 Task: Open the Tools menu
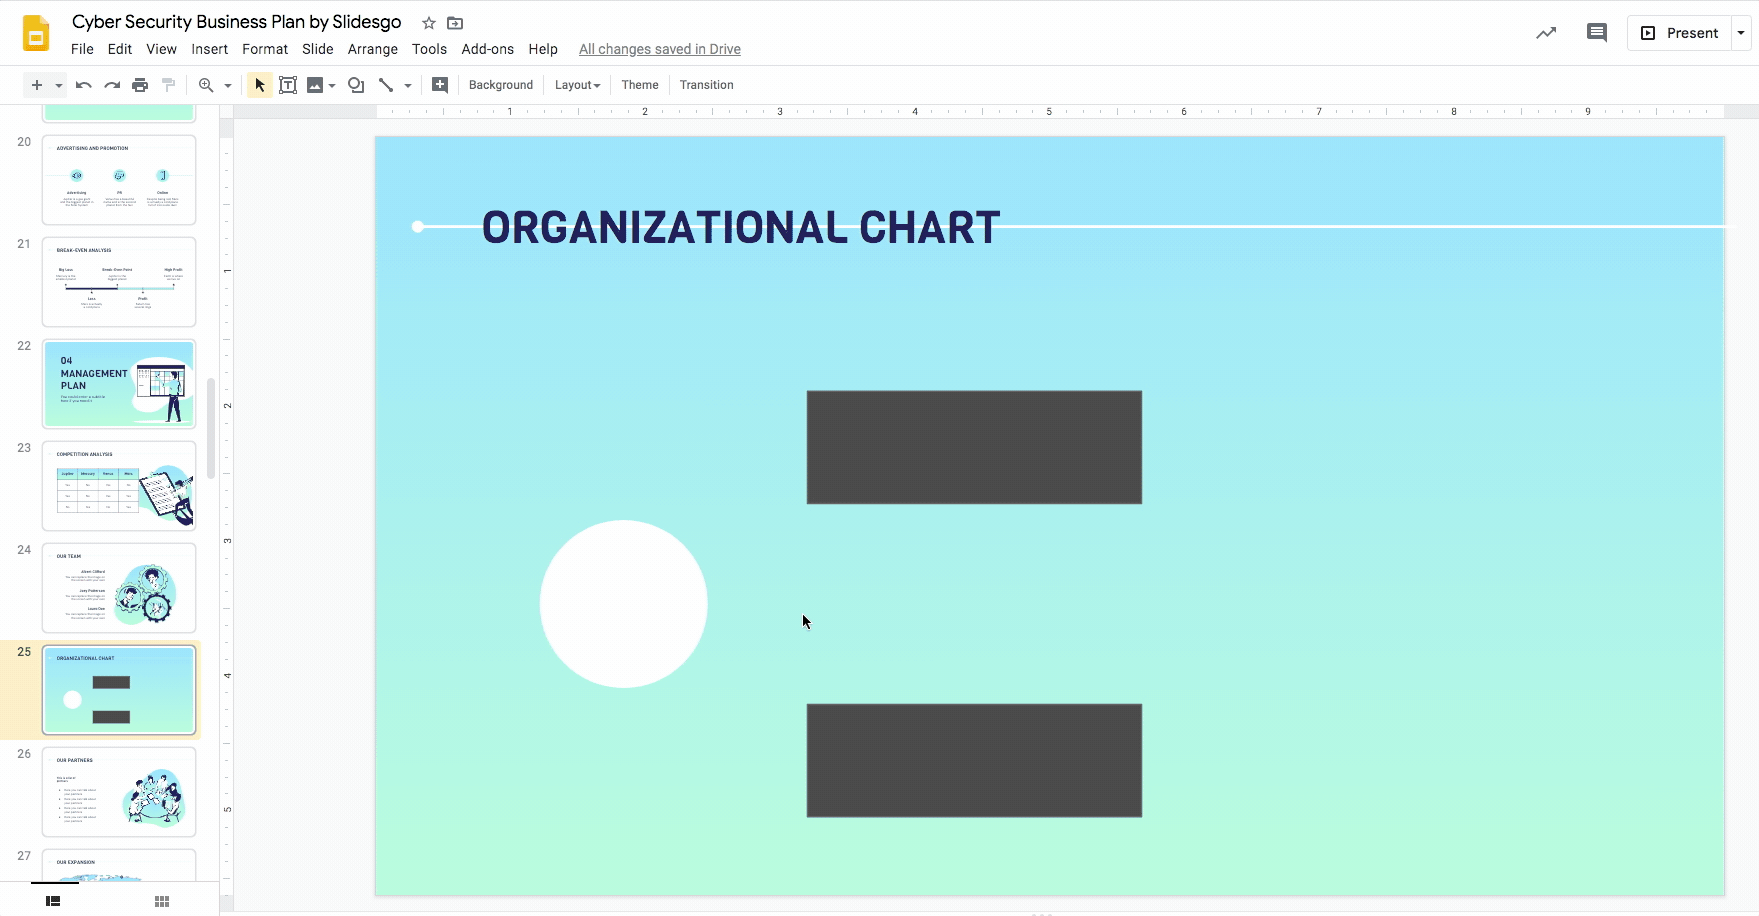pos(429,49)
